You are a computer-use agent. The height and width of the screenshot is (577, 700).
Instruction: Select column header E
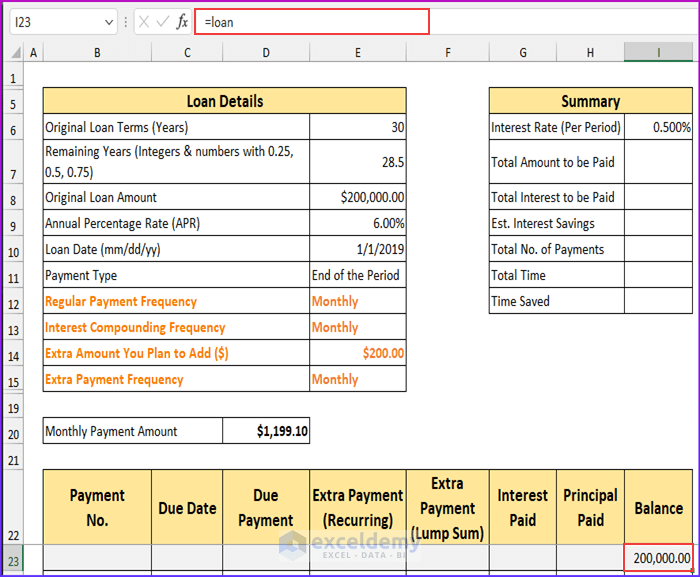coord(357,52)
